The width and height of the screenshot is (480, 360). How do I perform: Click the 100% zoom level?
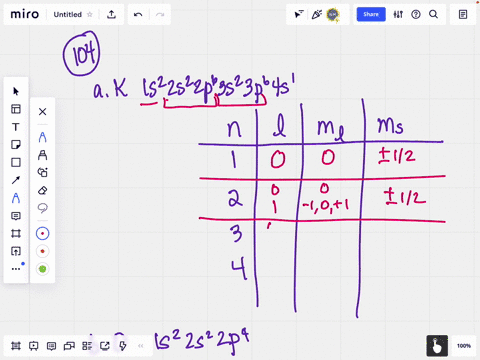point(464,346)
